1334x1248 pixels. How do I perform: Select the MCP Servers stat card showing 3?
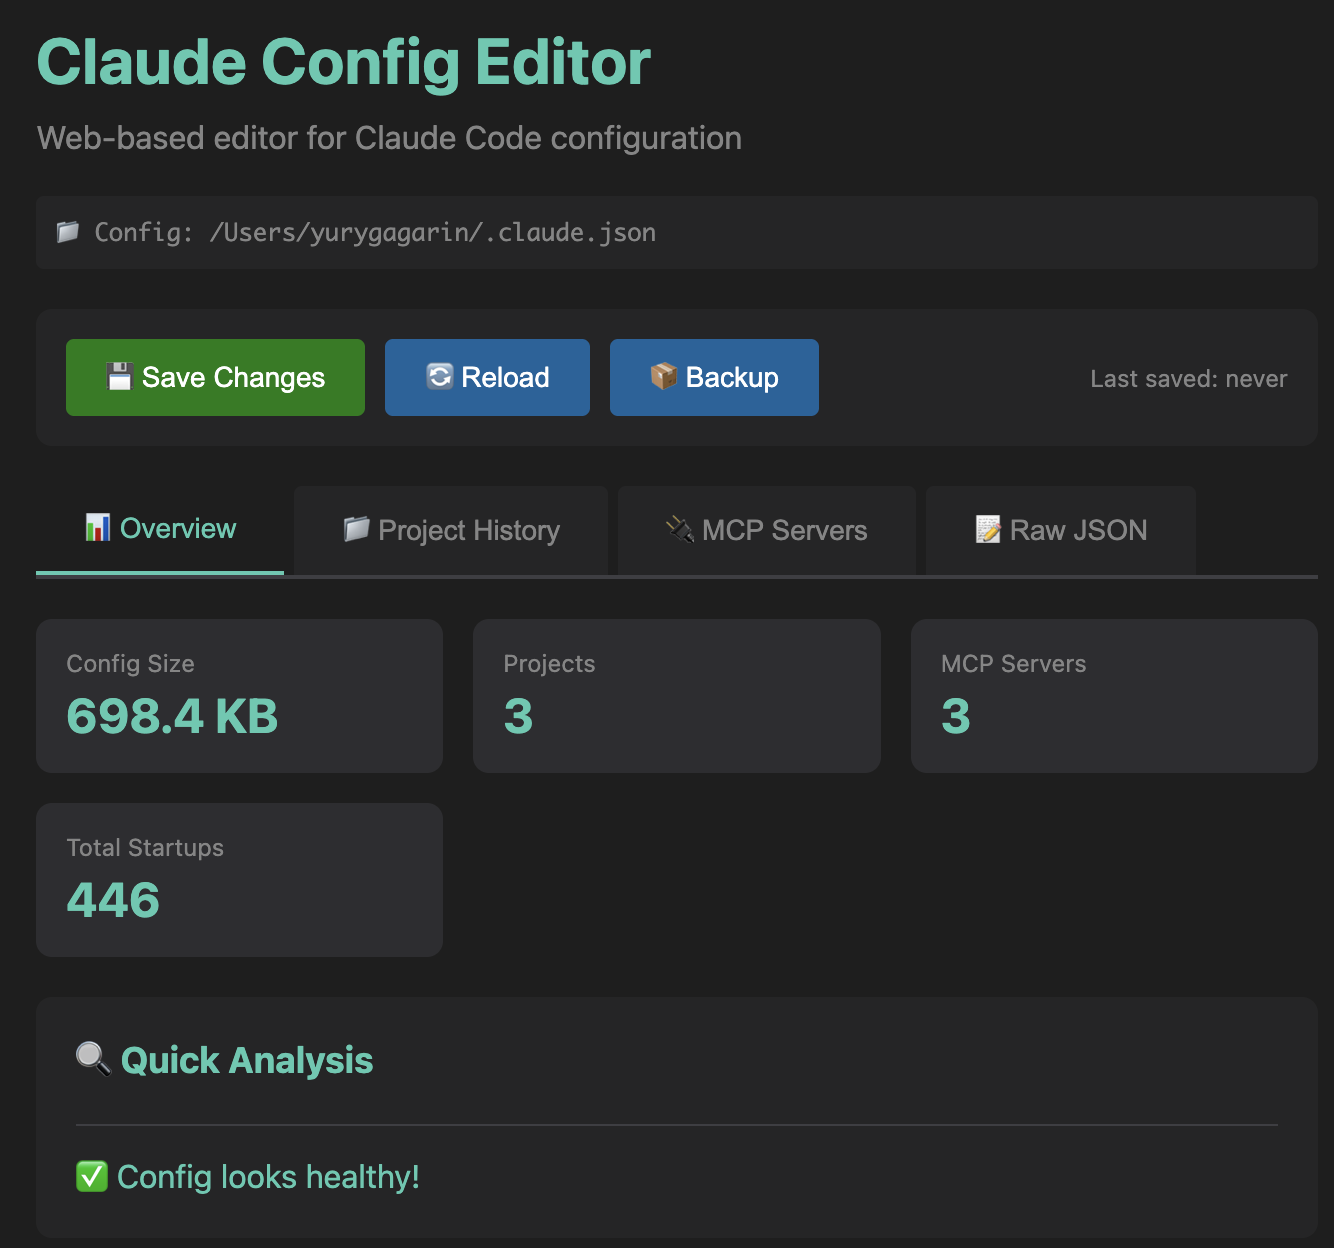pyautogui.click(x=1114, y=696)
